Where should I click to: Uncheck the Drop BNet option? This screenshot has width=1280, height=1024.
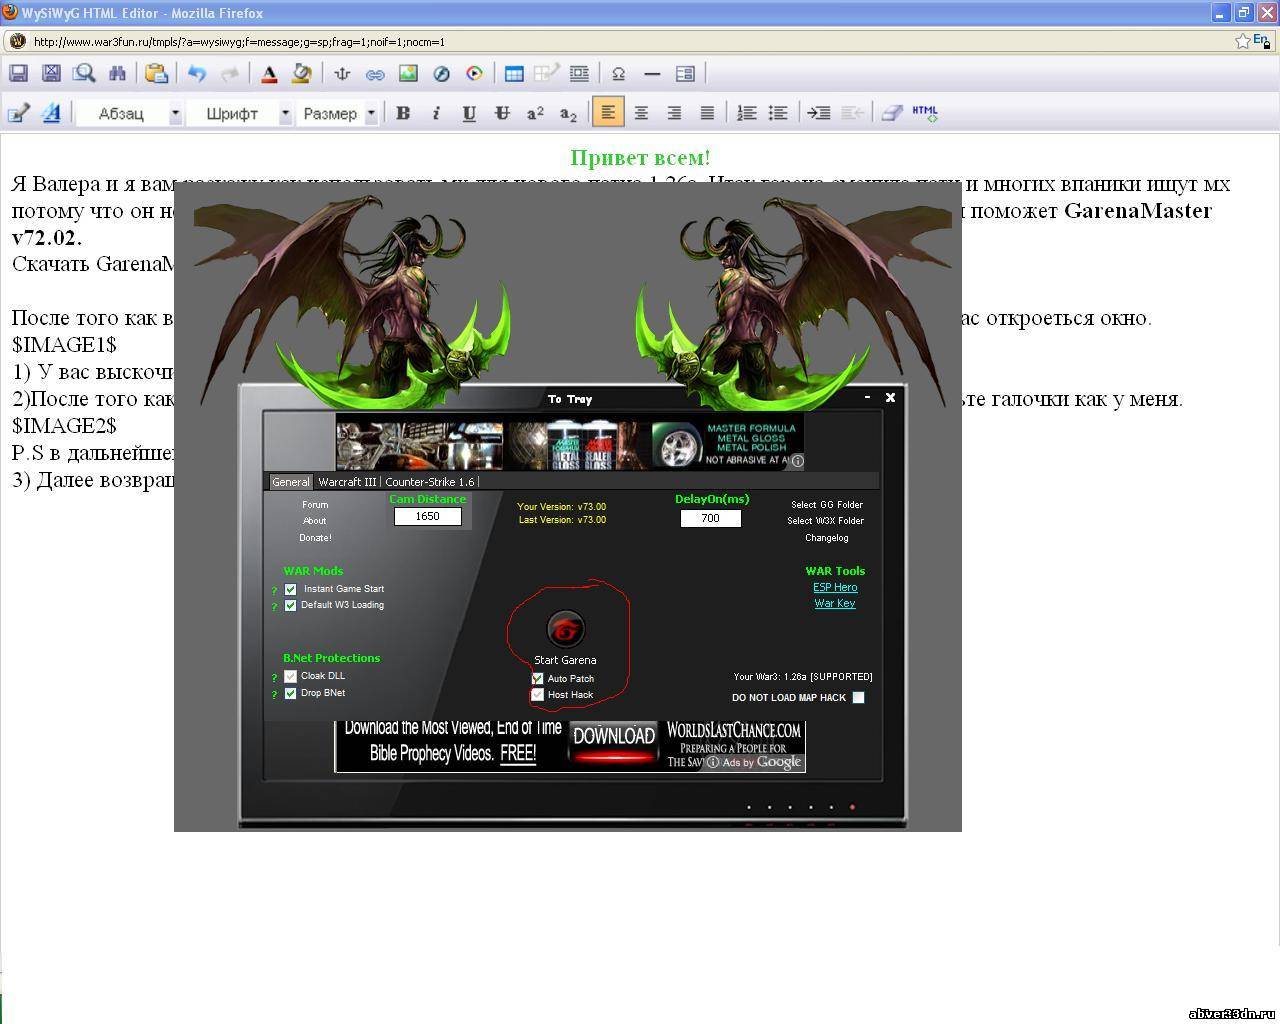pyautogui.click(x=291, y=693)
